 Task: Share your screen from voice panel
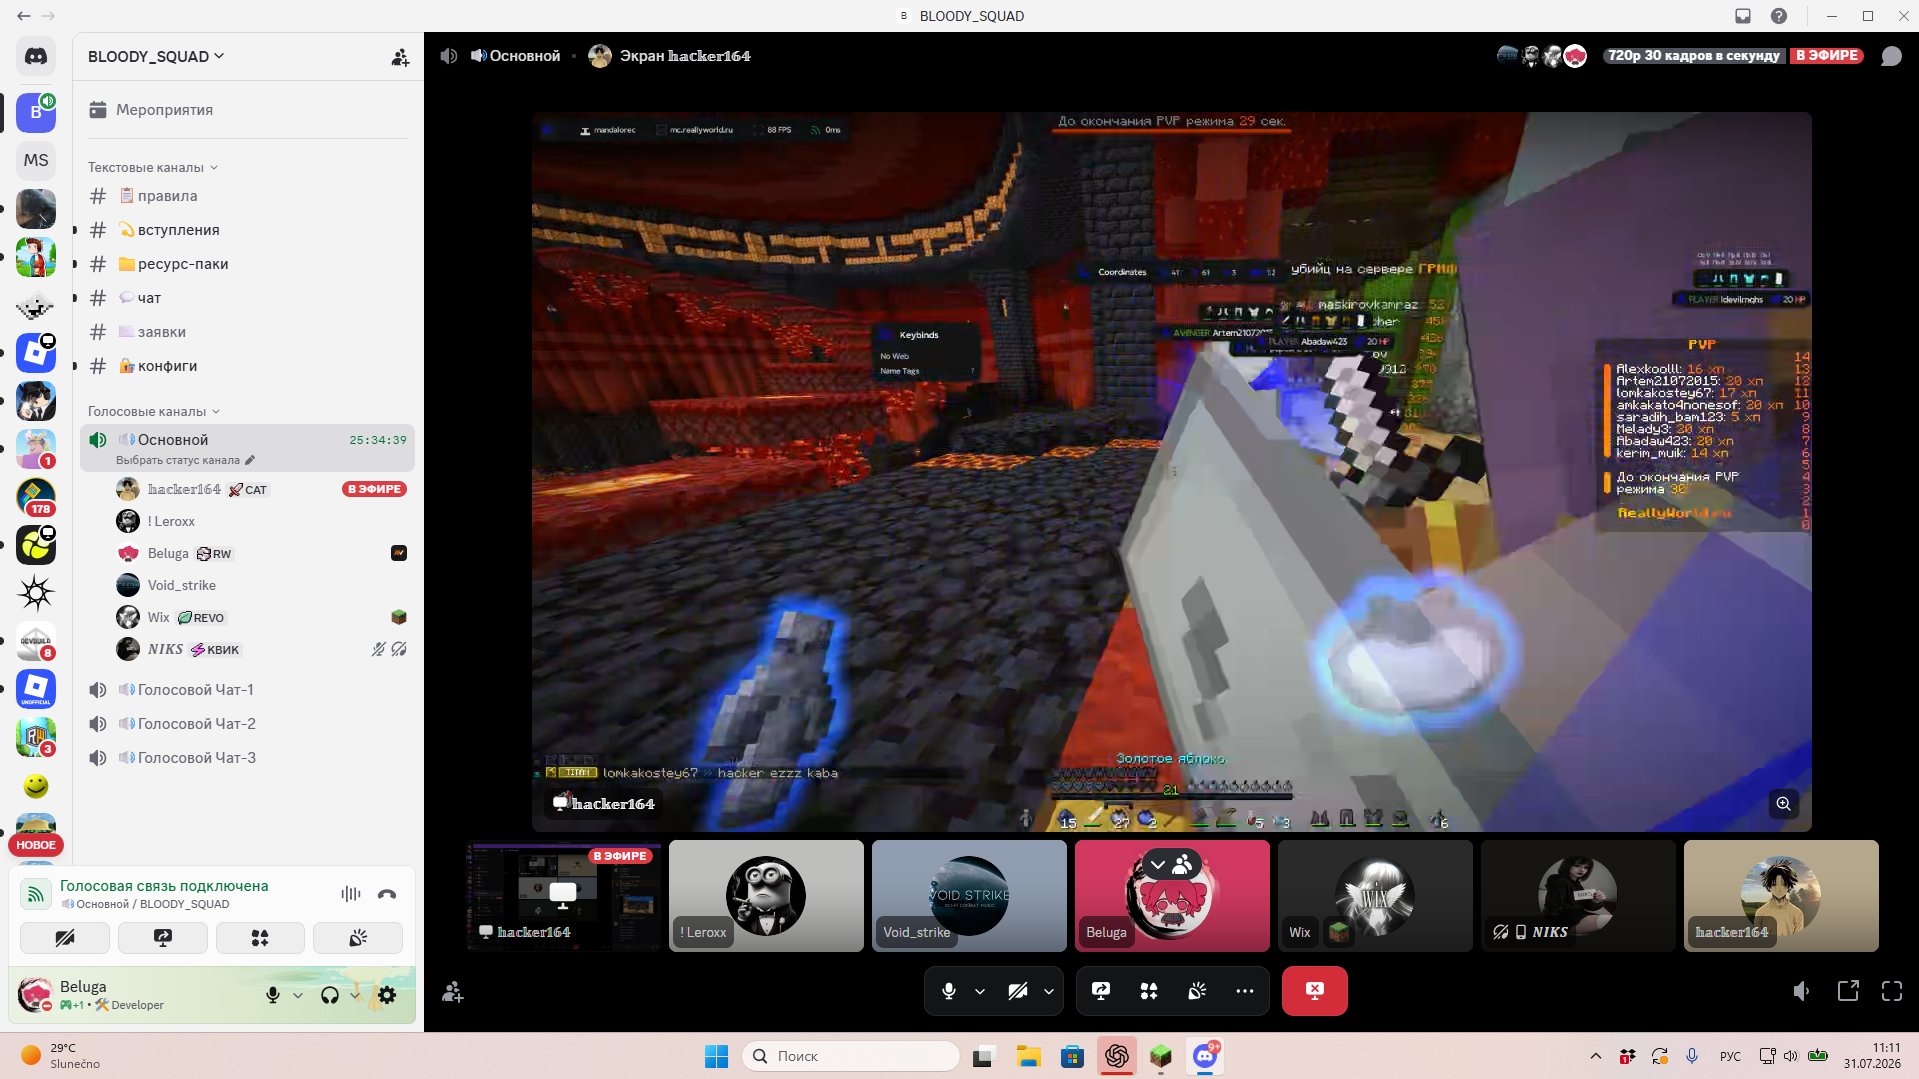(x=163, y=938)
